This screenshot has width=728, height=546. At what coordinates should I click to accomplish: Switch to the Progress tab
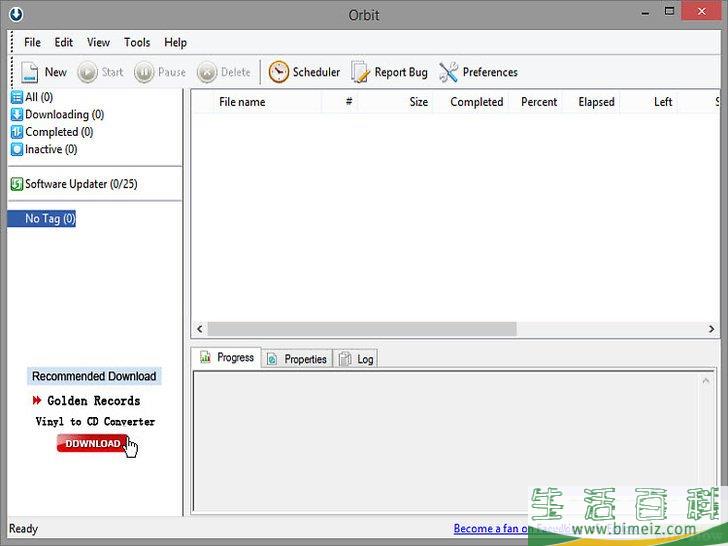pyautogui.click(x=227, y=358)
